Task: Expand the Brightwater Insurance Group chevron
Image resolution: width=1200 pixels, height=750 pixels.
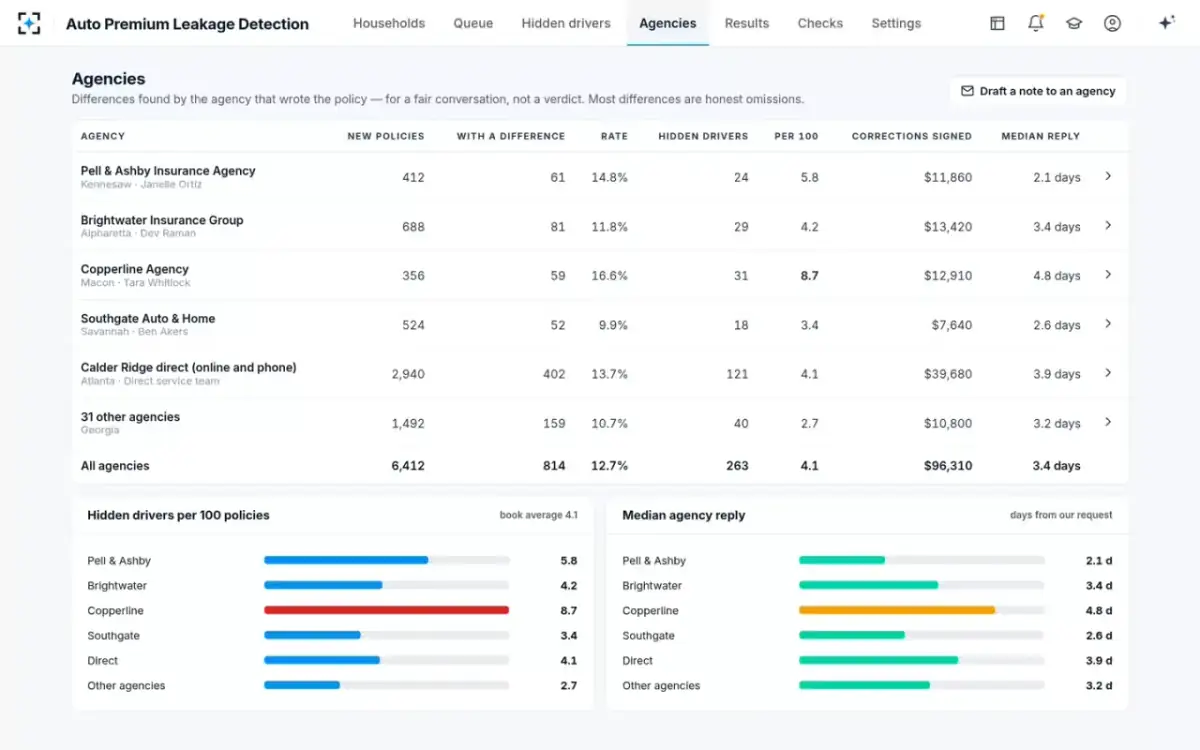Action: point(1108,225)
